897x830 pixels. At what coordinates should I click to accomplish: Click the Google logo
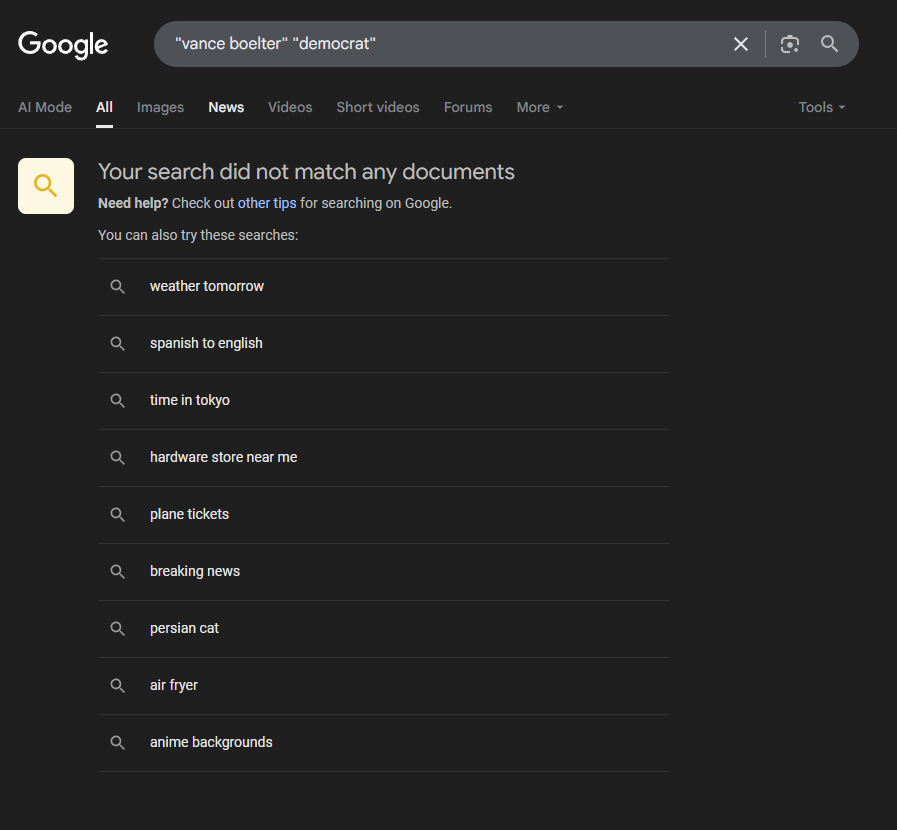63,45
